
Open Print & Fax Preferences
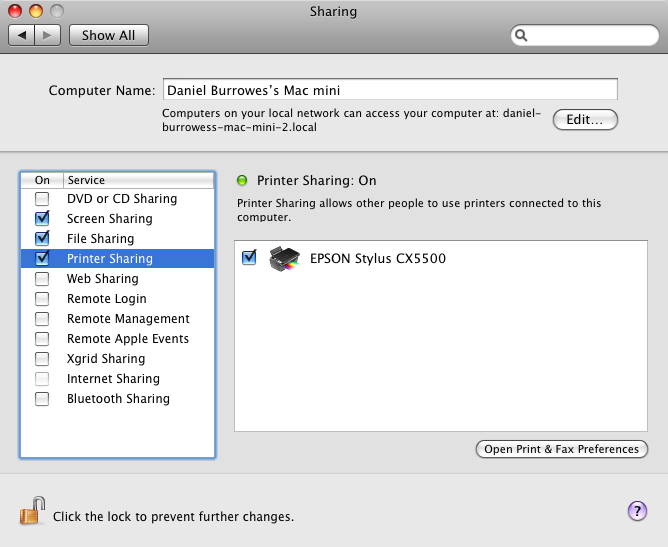click(x=561, y=449)
